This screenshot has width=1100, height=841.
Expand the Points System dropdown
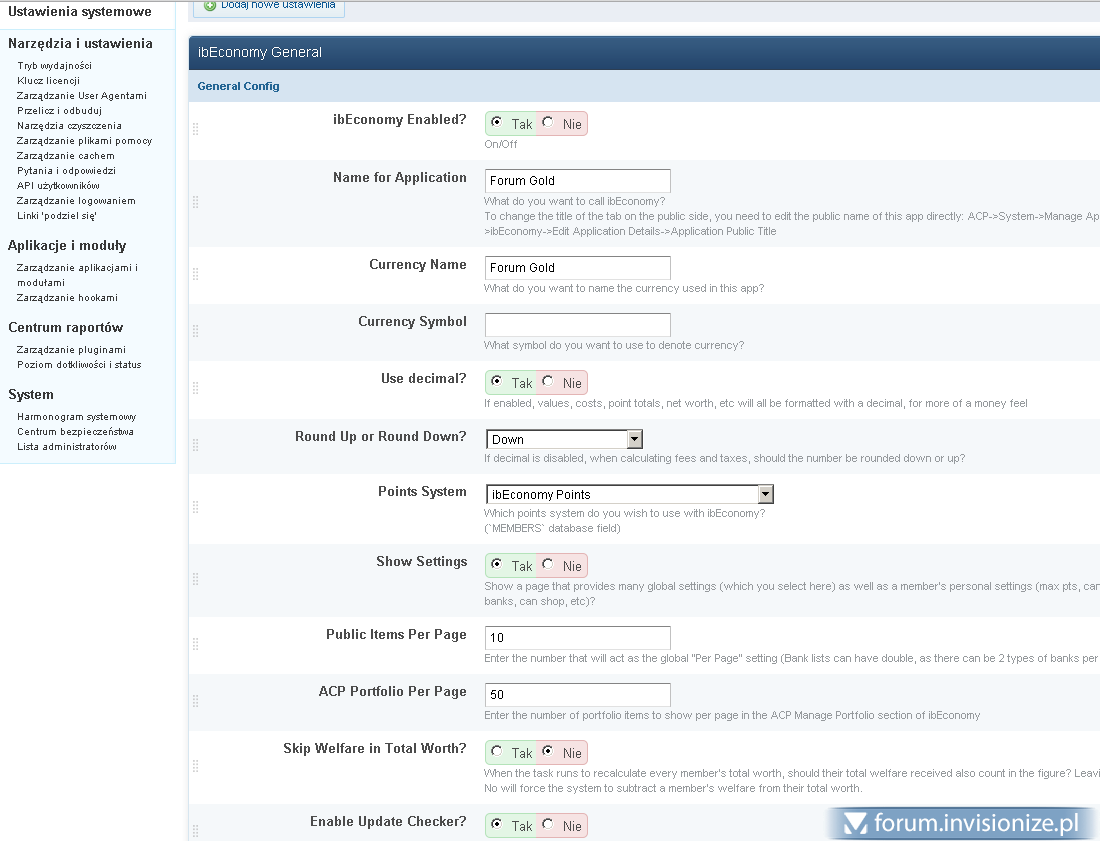[x=765, y=494]
